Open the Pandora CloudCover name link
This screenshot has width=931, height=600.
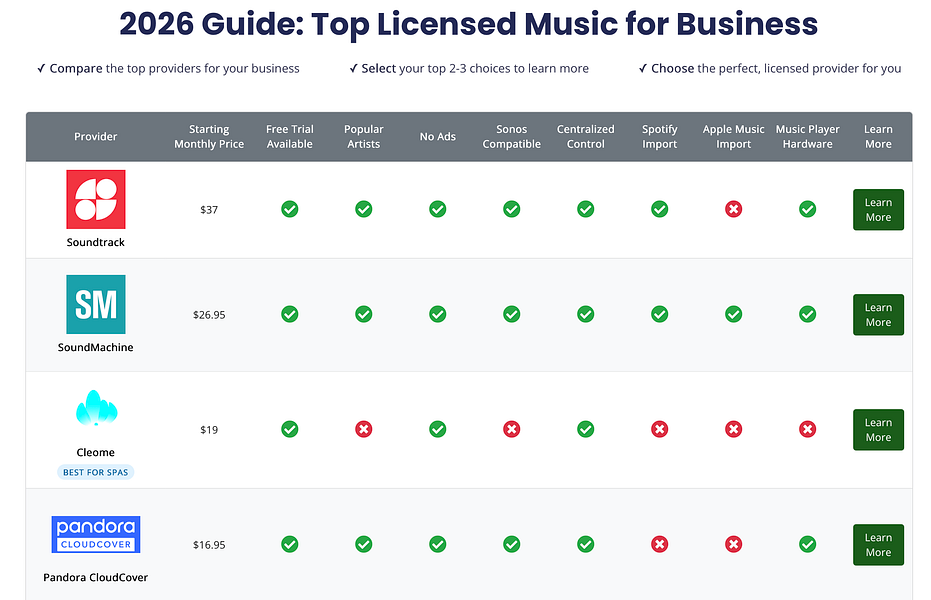[x=96, y=577]
